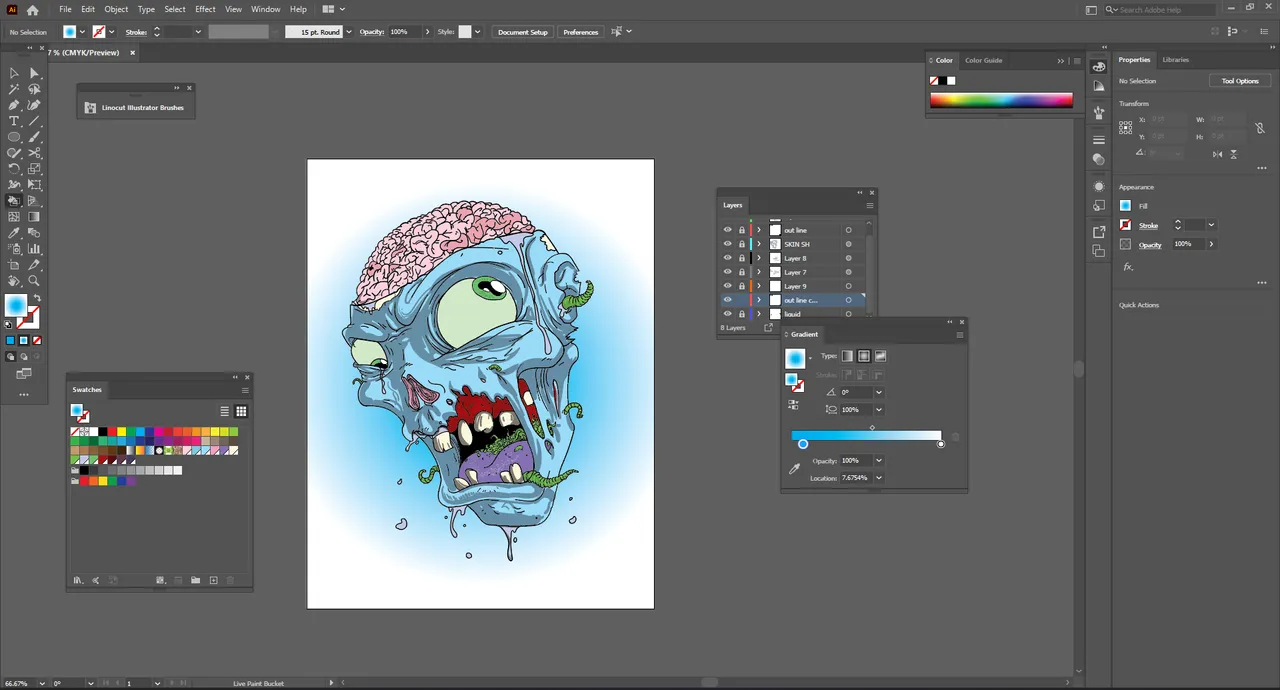Select the Type tool

click(14, 121)
